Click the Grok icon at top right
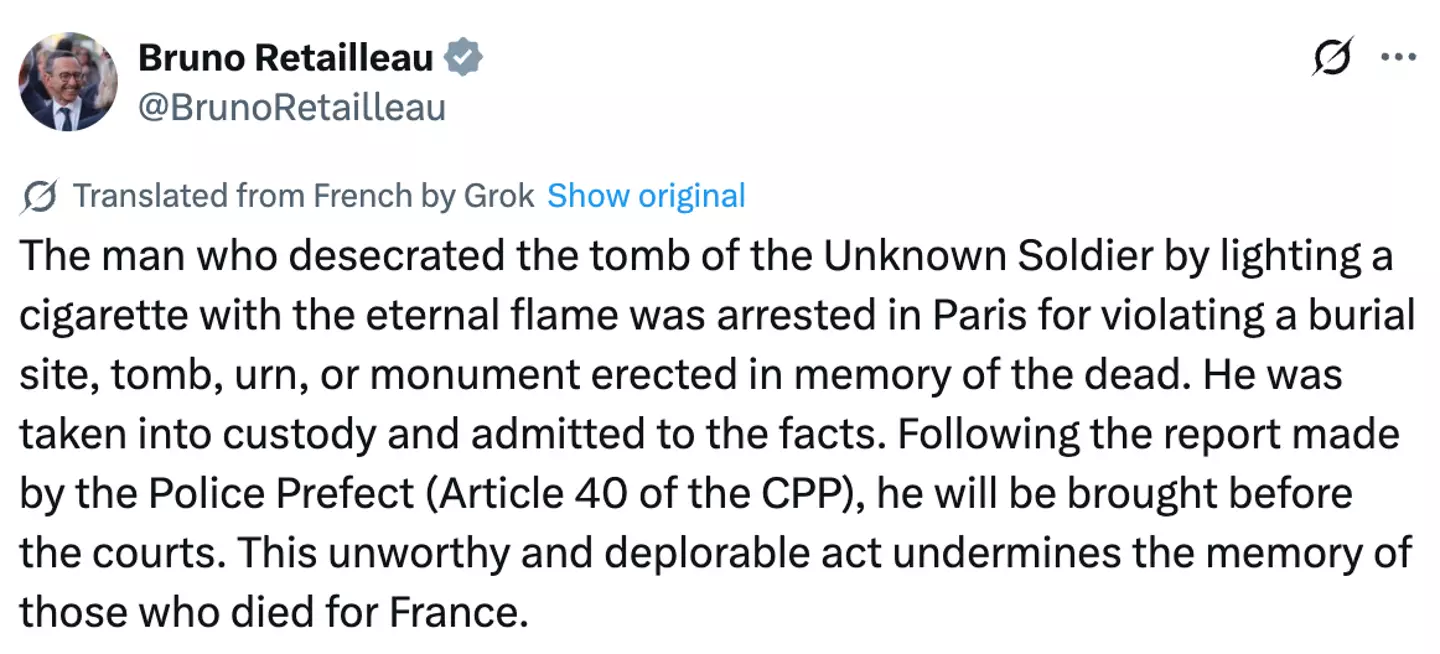 [1332, 57]
